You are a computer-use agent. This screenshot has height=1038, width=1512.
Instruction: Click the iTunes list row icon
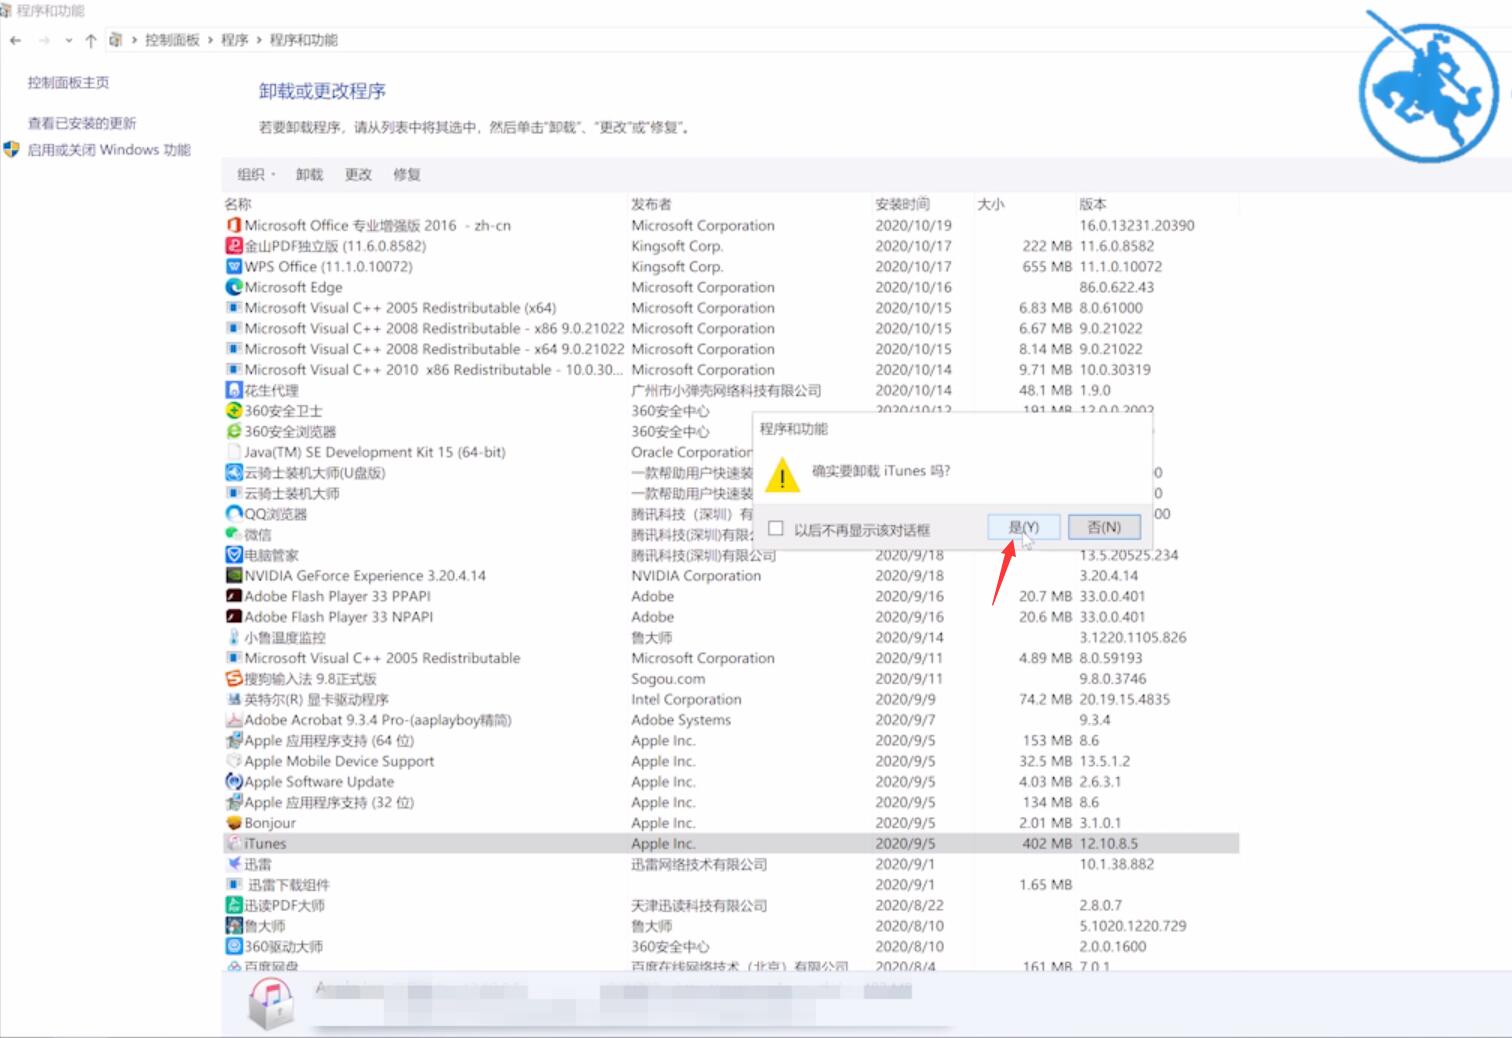tap(234, 843)
